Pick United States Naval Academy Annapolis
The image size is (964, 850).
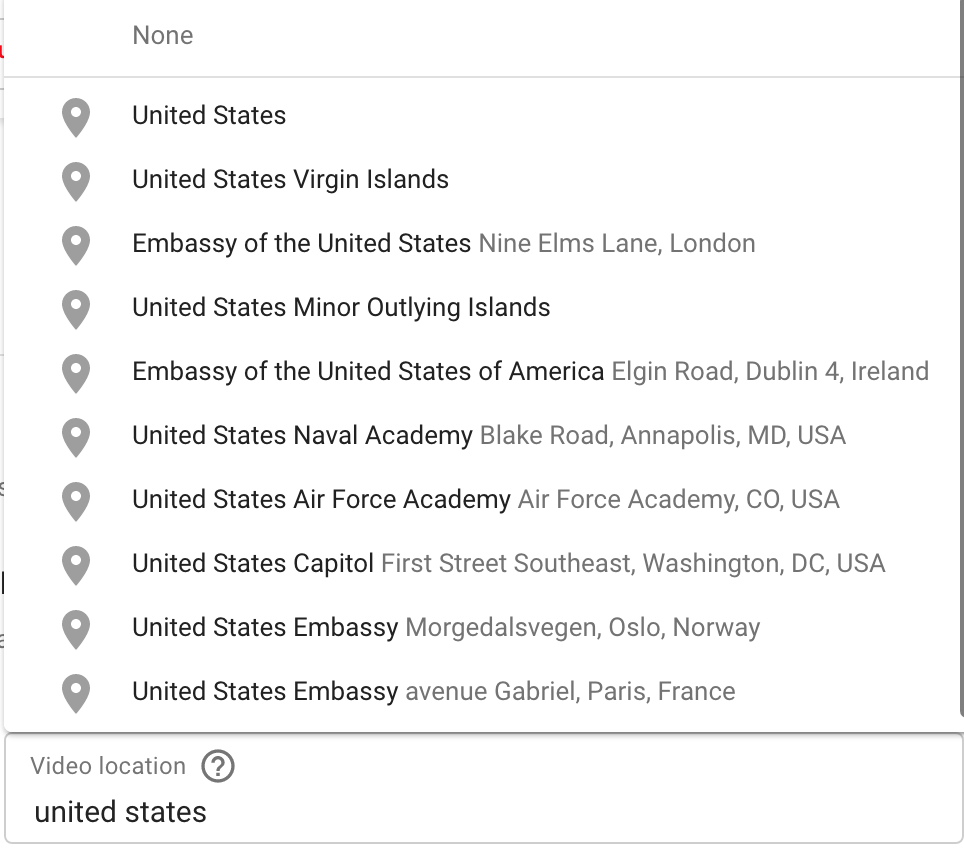click(x=482, y=435)
